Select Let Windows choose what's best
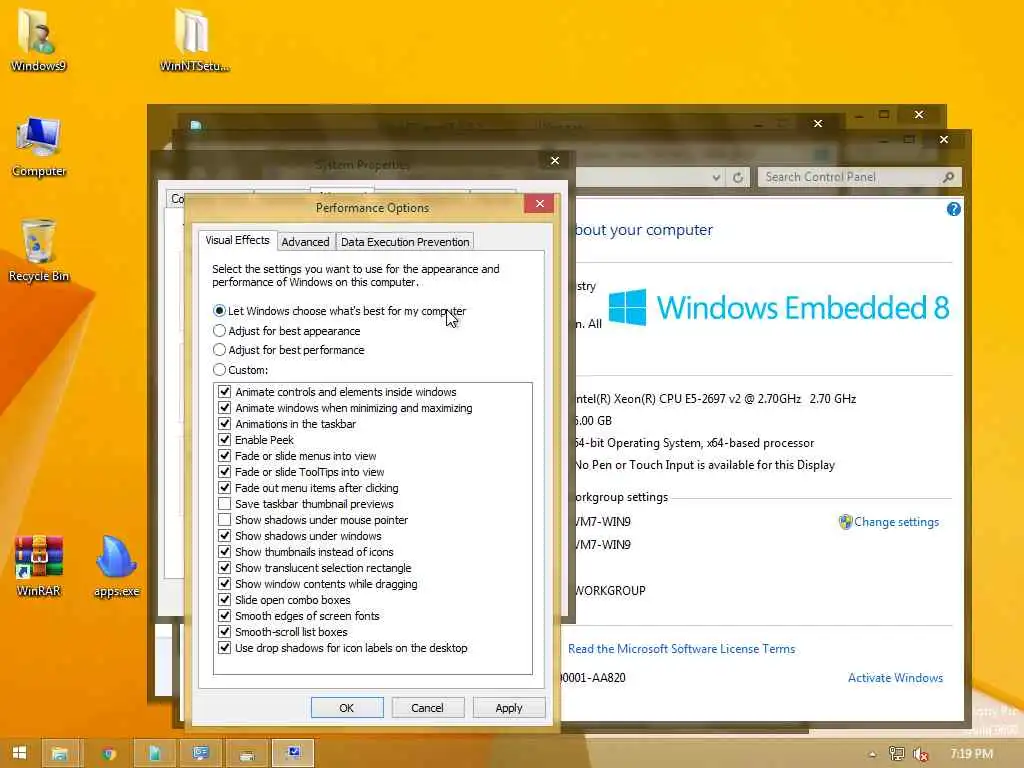 pos(340,311)
